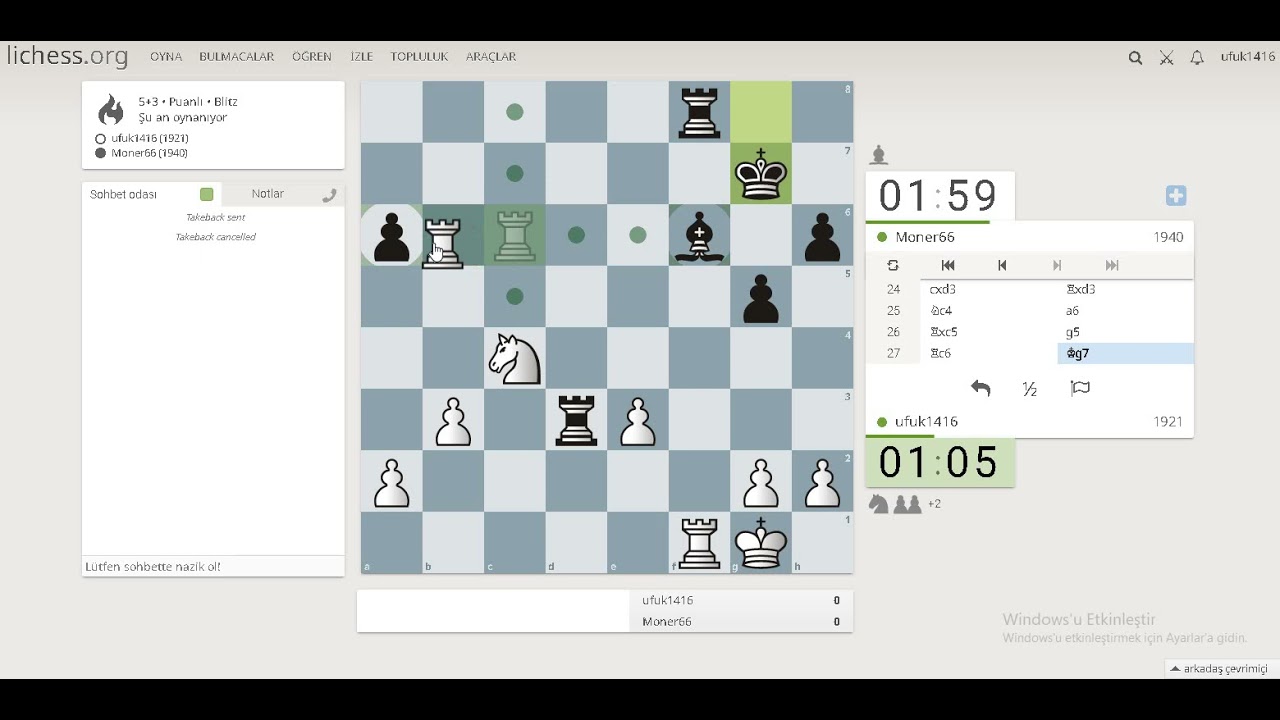The image size is (1280, 720).
Task: Open the OYNA menu
Action: pos(166,57)
